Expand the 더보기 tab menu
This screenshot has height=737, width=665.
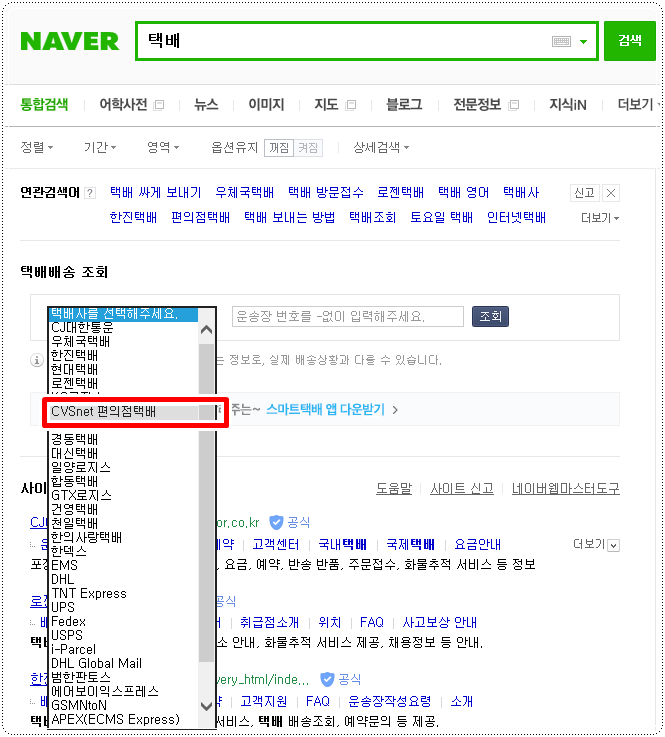(x=638, y=104)
